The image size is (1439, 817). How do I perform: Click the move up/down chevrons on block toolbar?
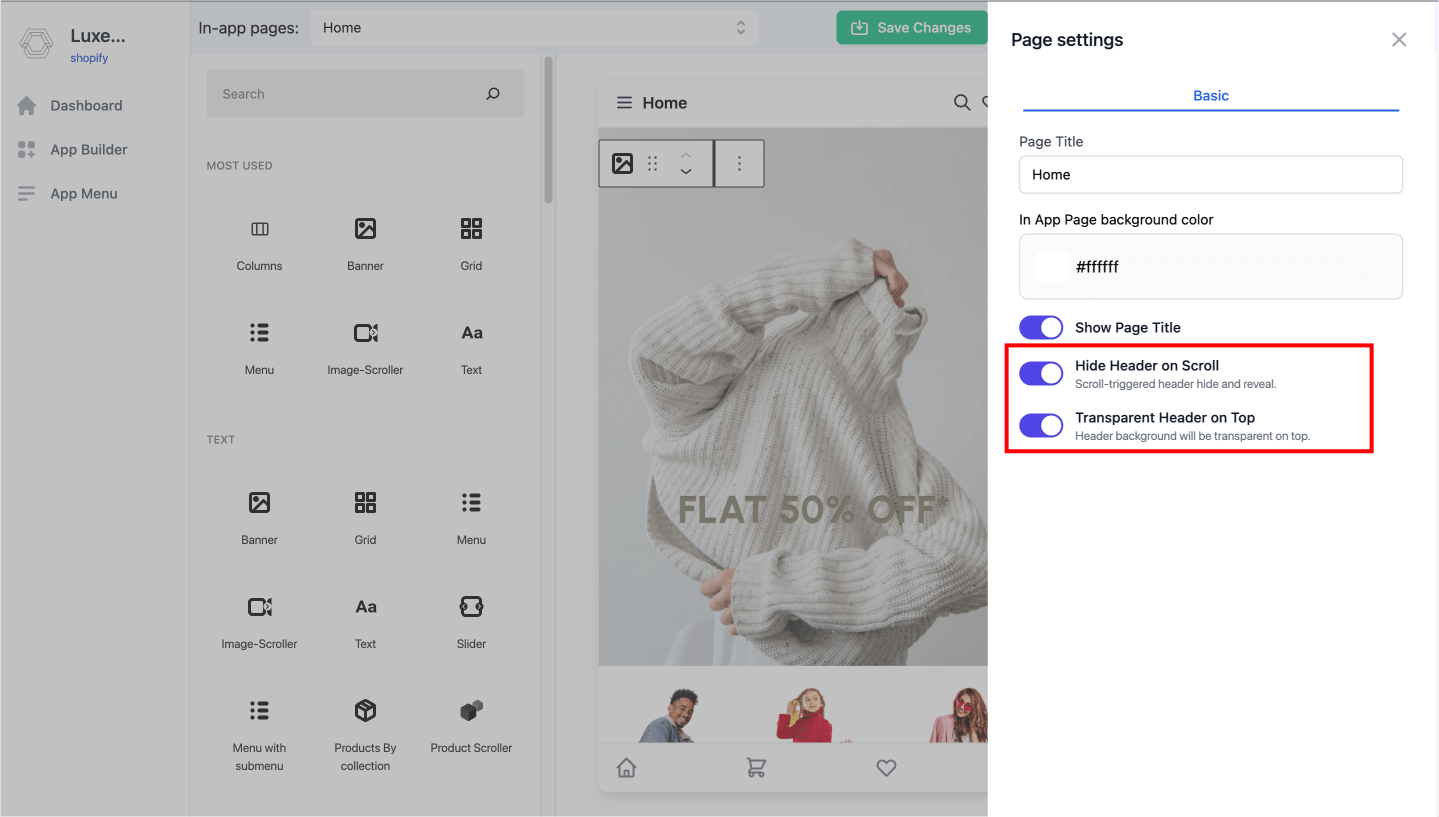(x=686, y=164)
